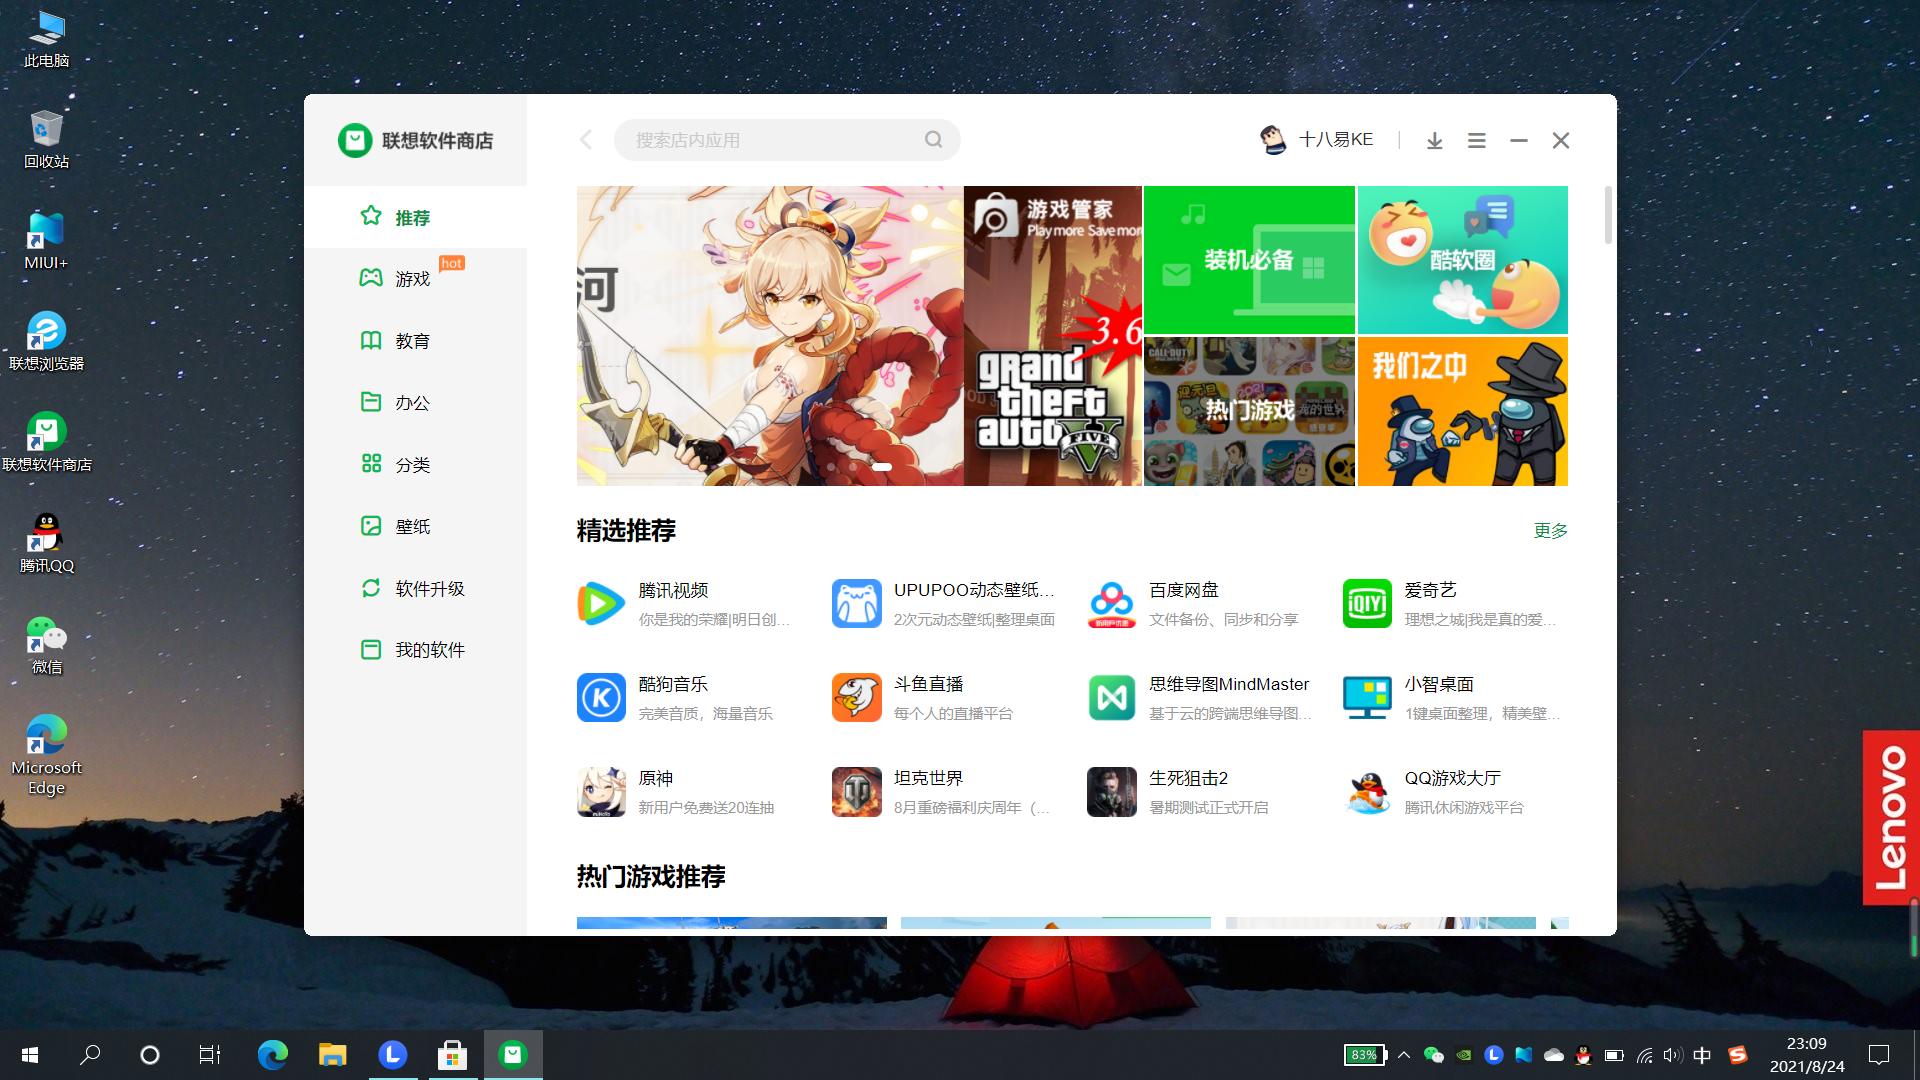Screen dimensions: 1920x1080
Task: Open the 推荐 sidebar section
Action: click(x=415, y=217)
